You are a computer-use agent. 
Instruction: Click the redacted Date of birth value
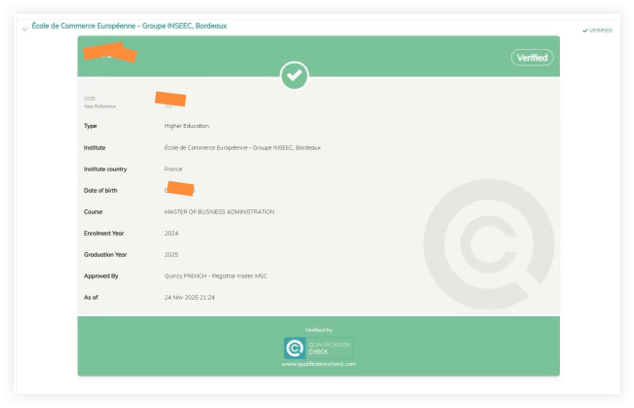pos(180,189)
